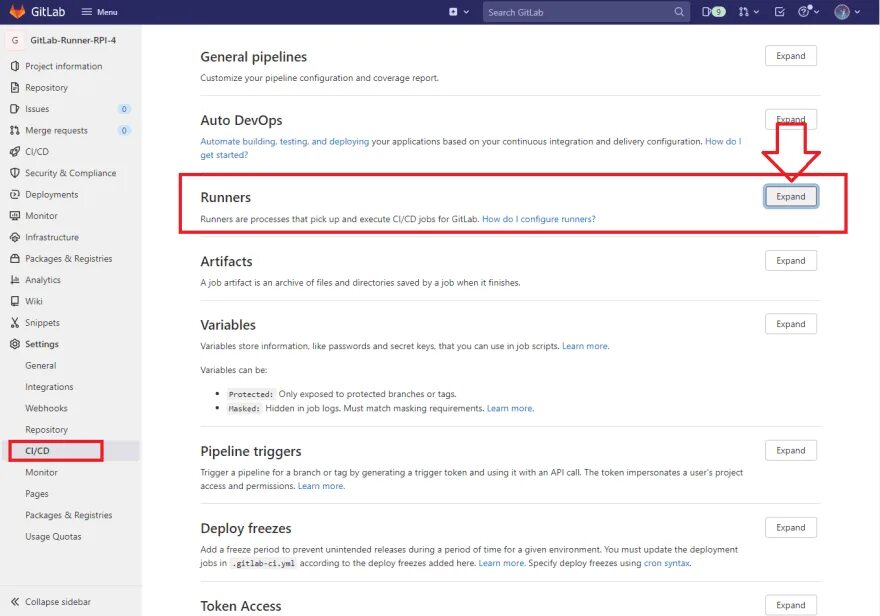Open GitLab-Runner-RPI-4 project title
The height and width of the screenshot is (616, 880).
point(73,40)
